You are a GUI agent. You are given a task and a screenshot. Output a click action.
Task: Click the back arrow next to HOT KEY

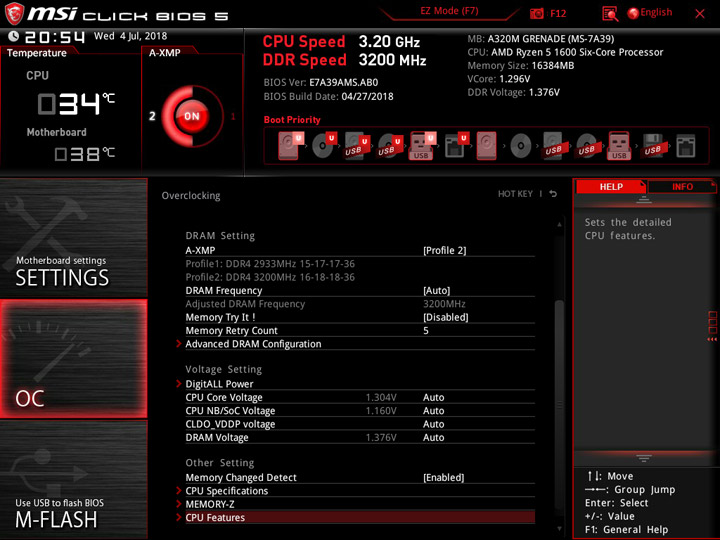(553, 194)
